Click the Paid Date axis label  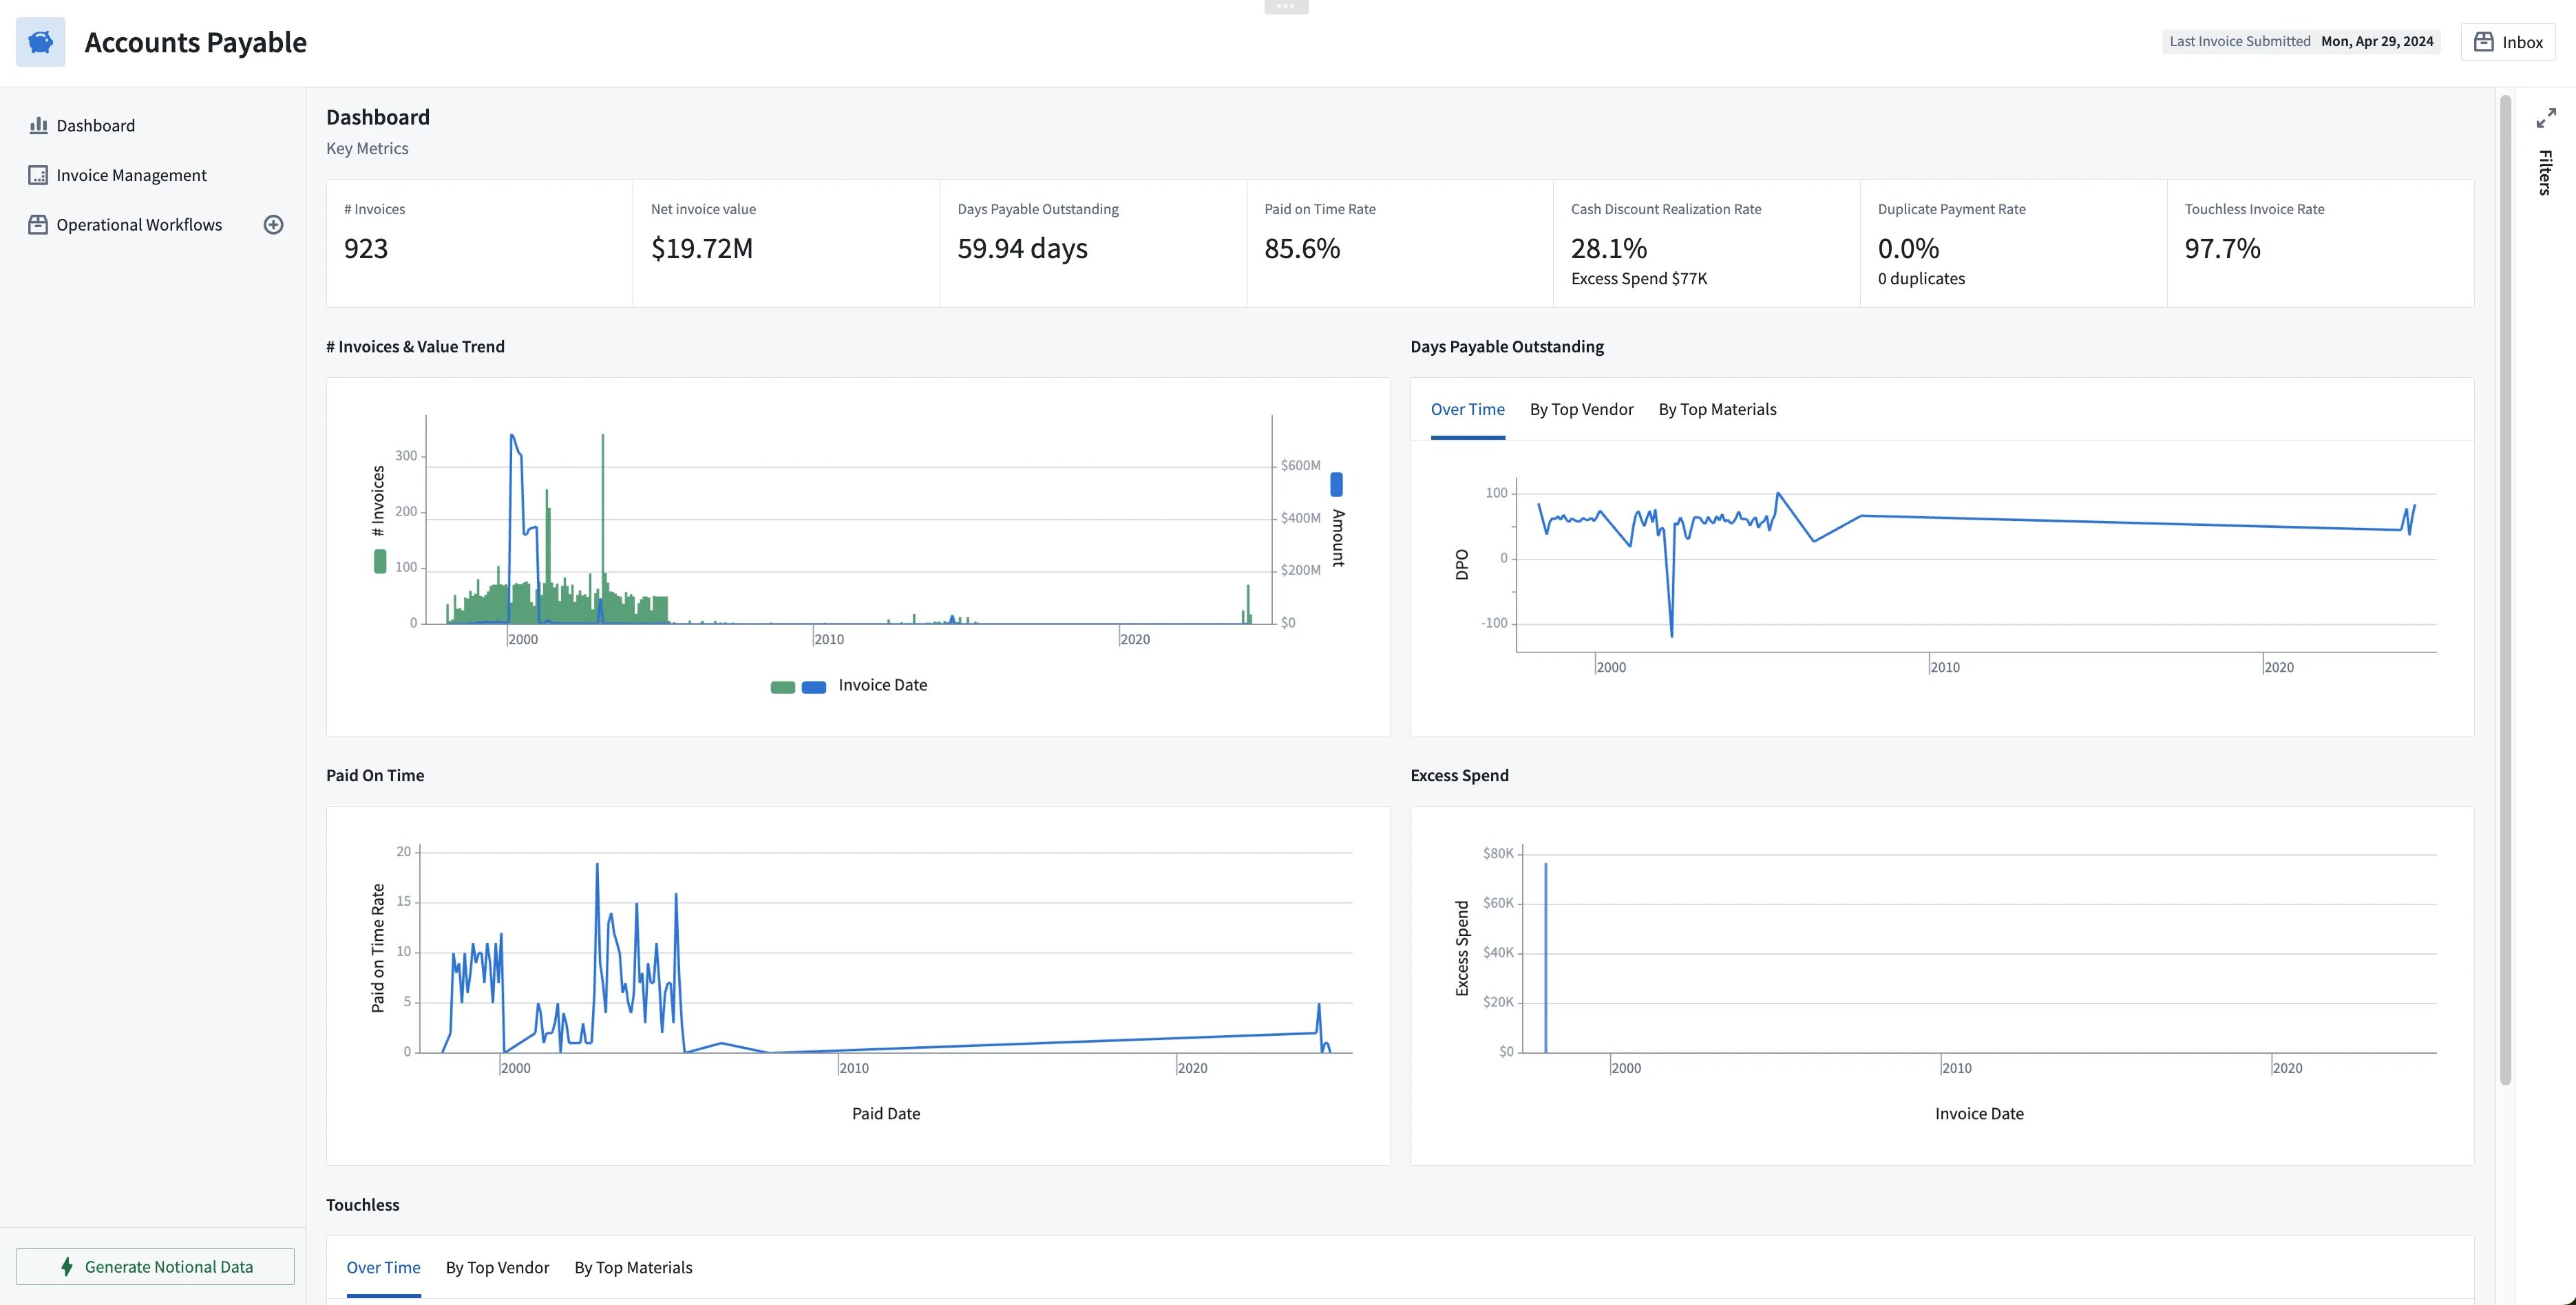coord(886,1113)
